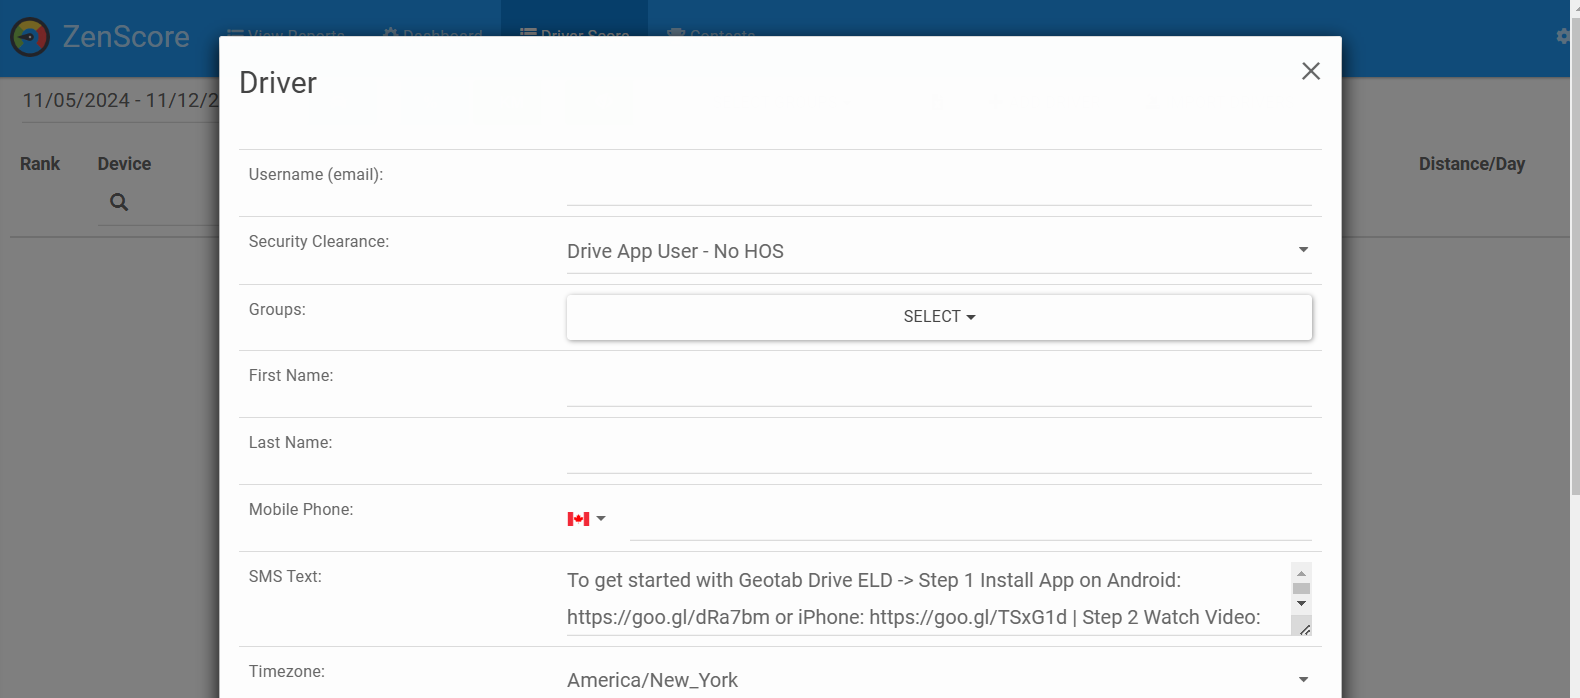Click the Distance/Day column header

[1472, 164]
